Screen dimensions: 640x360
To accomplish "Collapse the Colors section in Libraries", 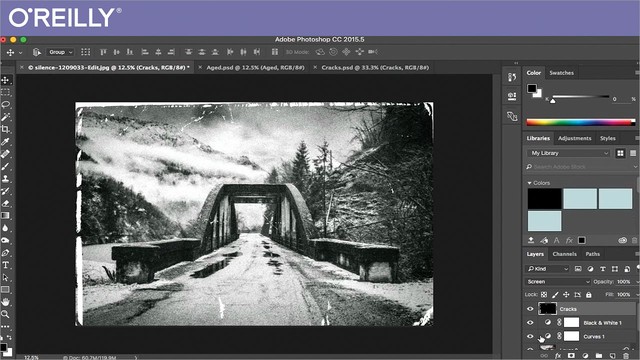I will click(529, 183).
